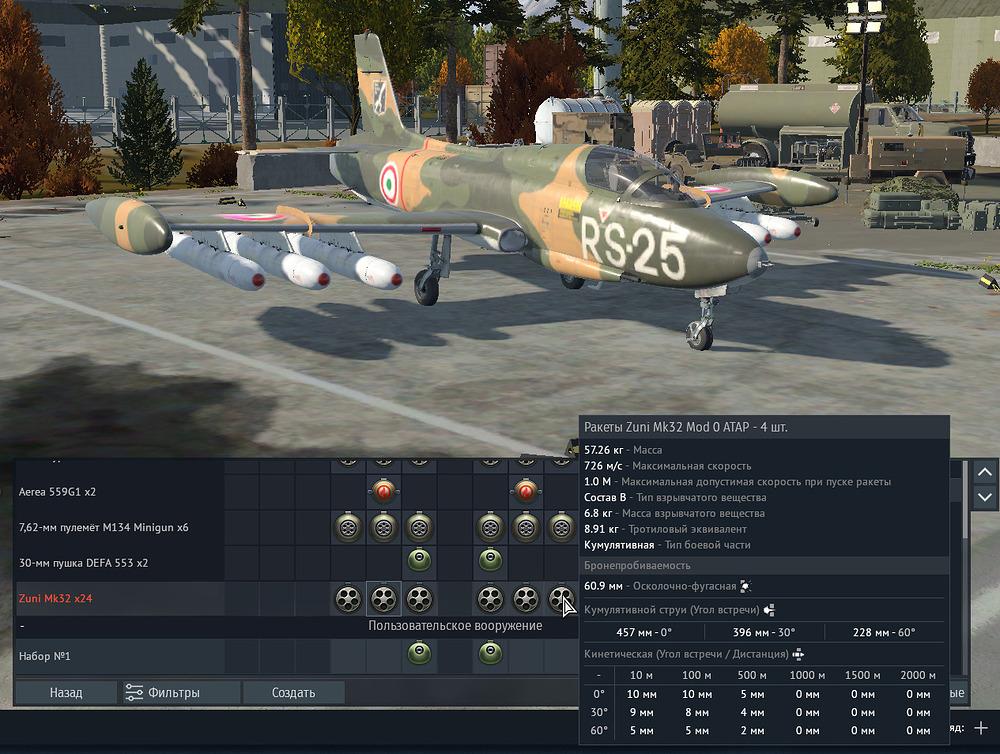Select the right Aerea 559G1 red pylon icon

pos(526,492)
